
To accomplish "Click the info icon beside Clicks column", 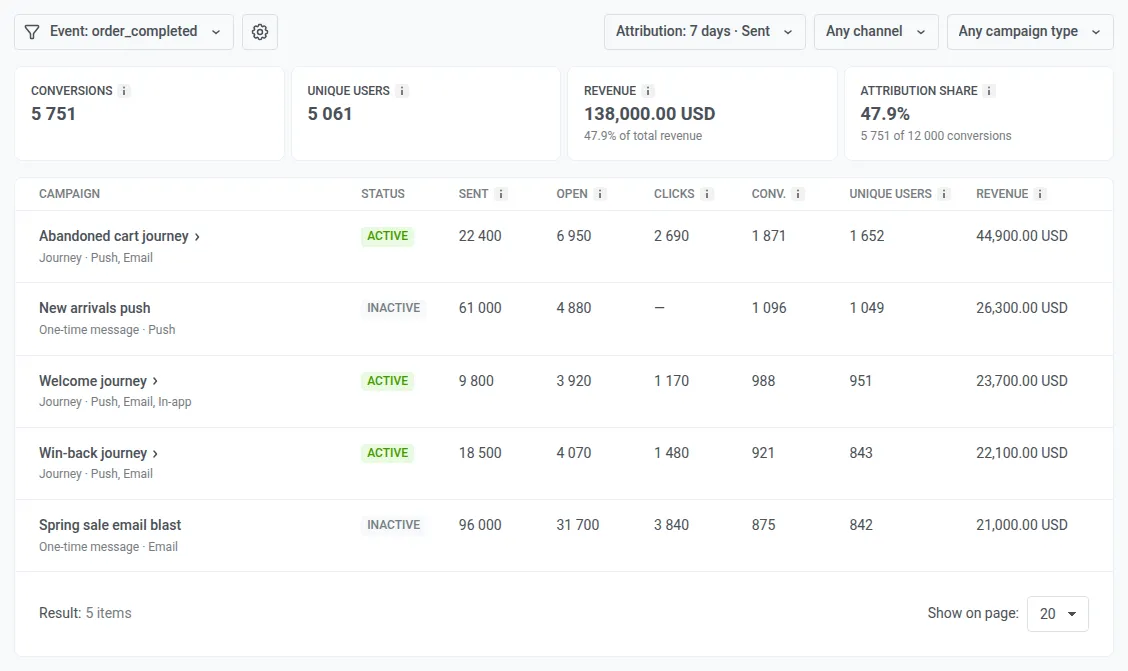I will click(x=707, y=193).
